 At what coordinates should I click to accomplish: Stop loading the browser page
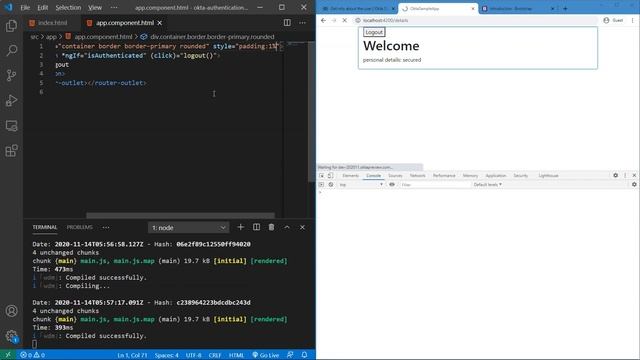[344, 20]
